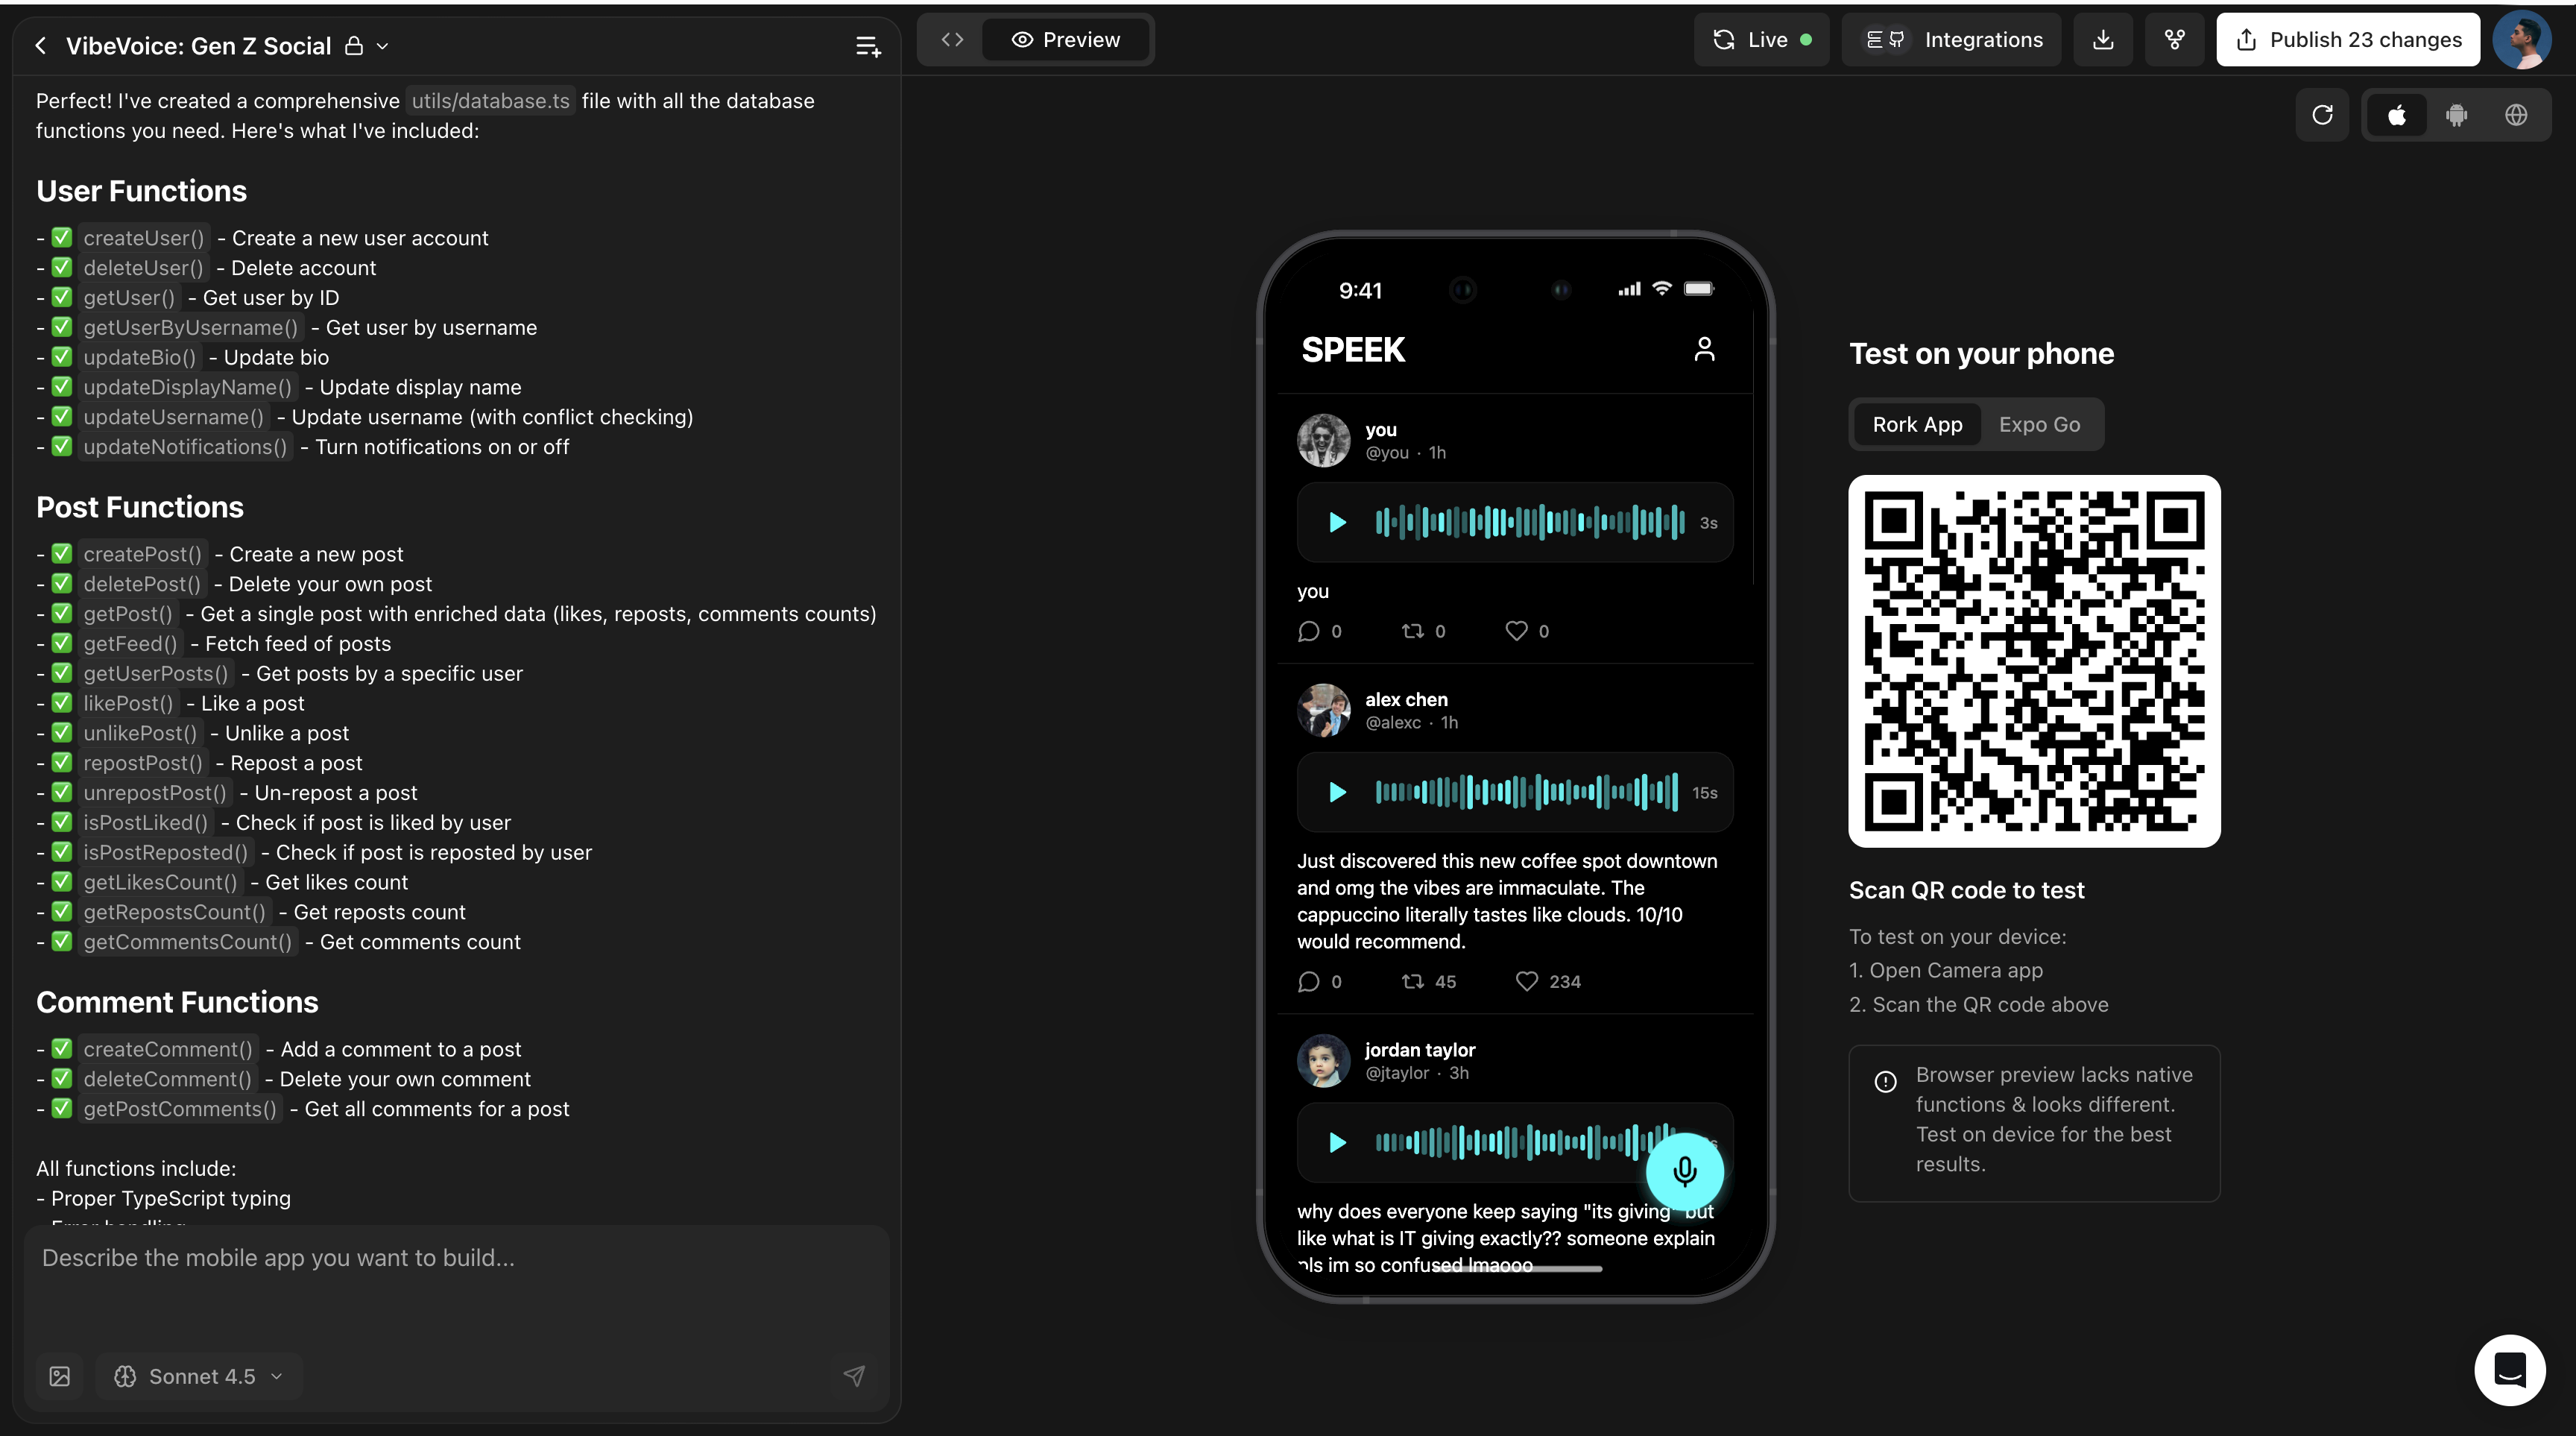Refresh the preview with reload icon
This screenshot has width=2576, height=1436.
click(x=2322, y=115)
